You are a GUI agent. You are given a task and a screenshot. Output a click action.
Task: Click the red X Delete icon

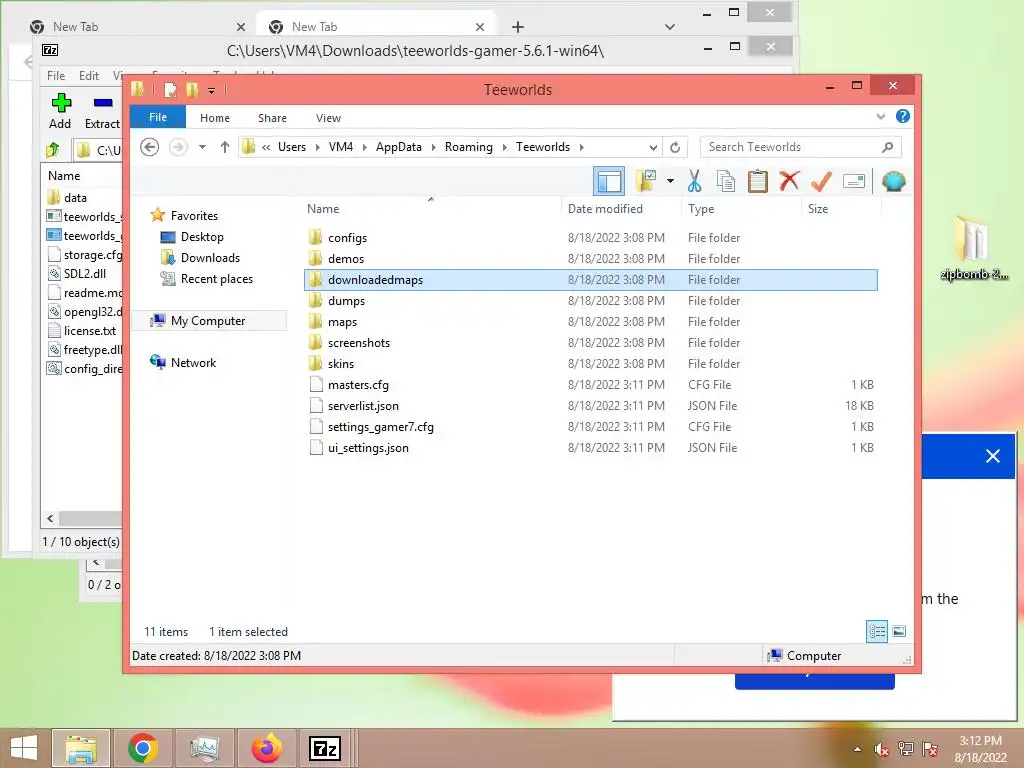coord(789,181)
